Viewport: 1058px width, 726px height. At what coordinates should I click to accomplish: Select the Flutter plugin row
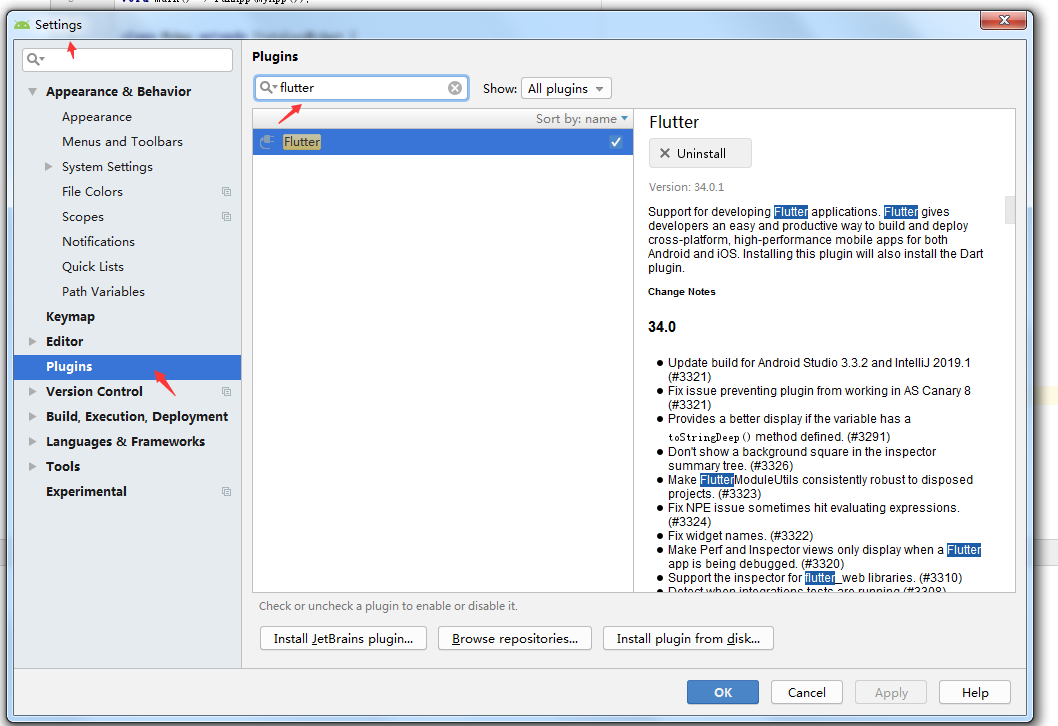[443, 142]
